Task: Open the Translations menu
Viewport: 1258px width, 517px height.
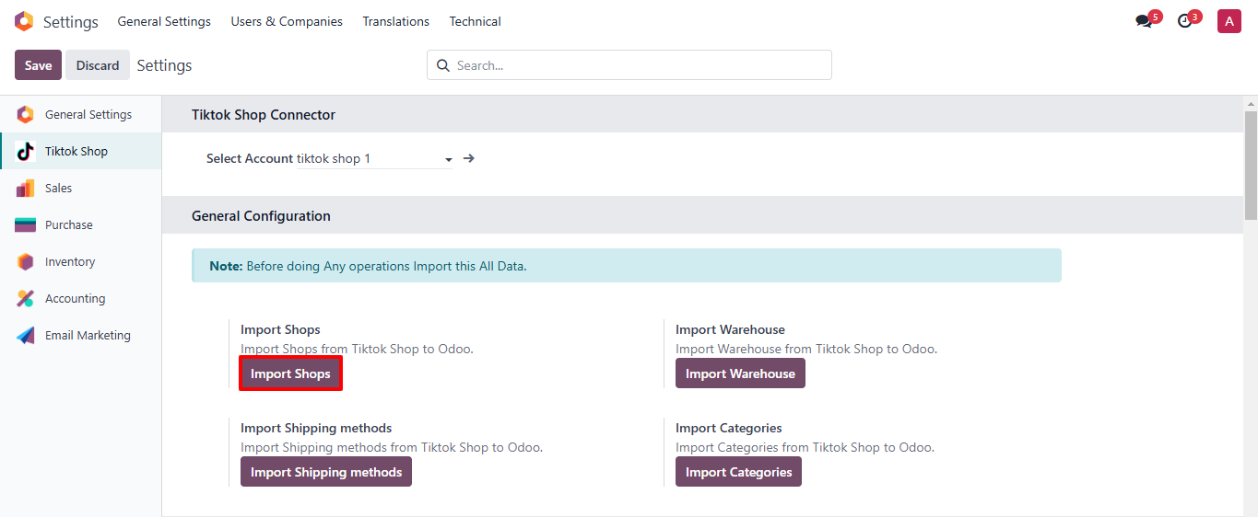Action: [396, 21]
